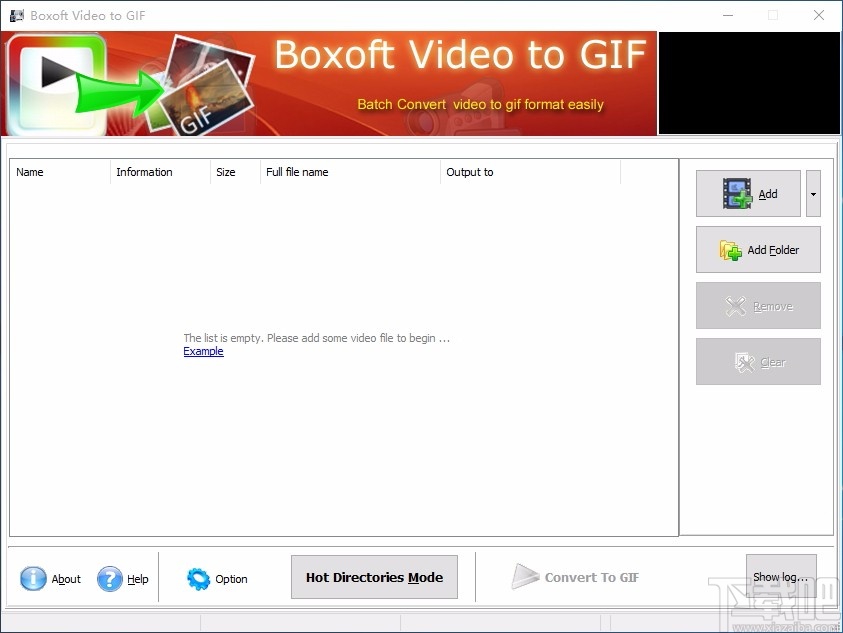Click the Add Folder button label
This screenshot has width=843, height=633.
(773, 250)
